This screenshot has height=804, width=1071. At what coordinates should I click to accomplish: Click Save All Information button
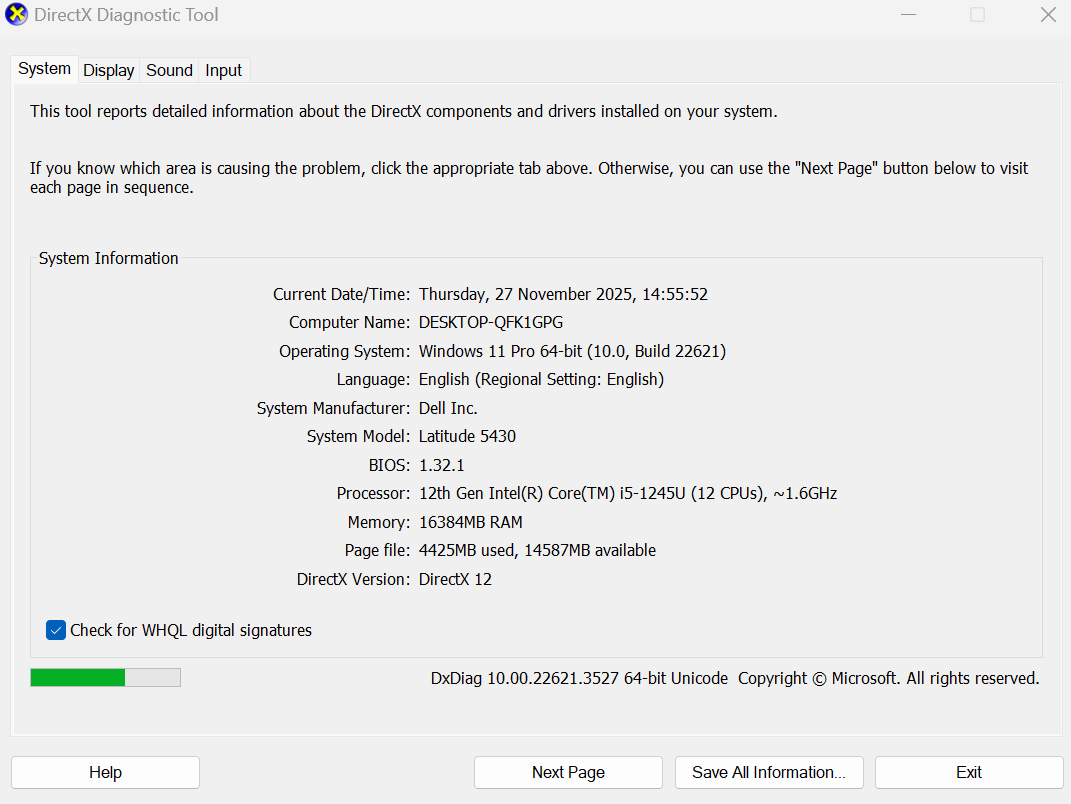coord(769,772)
